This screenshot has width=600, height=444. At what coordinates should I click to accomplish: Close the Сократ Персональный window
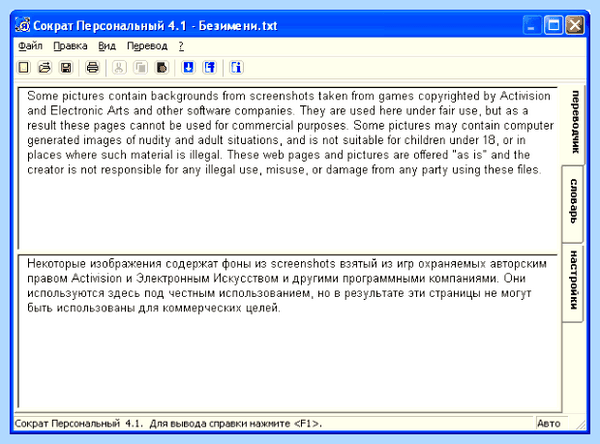tap(575, 26)
